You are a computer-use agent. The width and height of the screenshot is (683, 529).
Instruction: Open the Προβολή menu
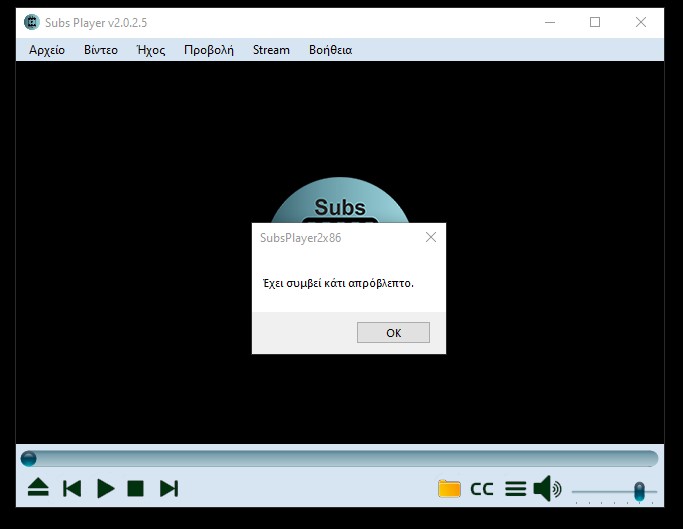(x=209, y=50)
